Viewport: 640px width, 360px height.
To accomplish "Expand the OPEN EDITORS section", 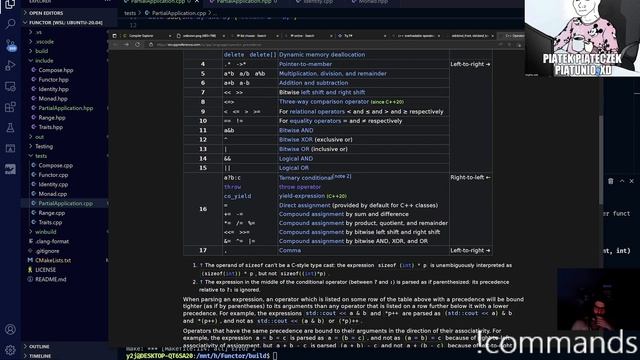I will click(x=65, y=13).
